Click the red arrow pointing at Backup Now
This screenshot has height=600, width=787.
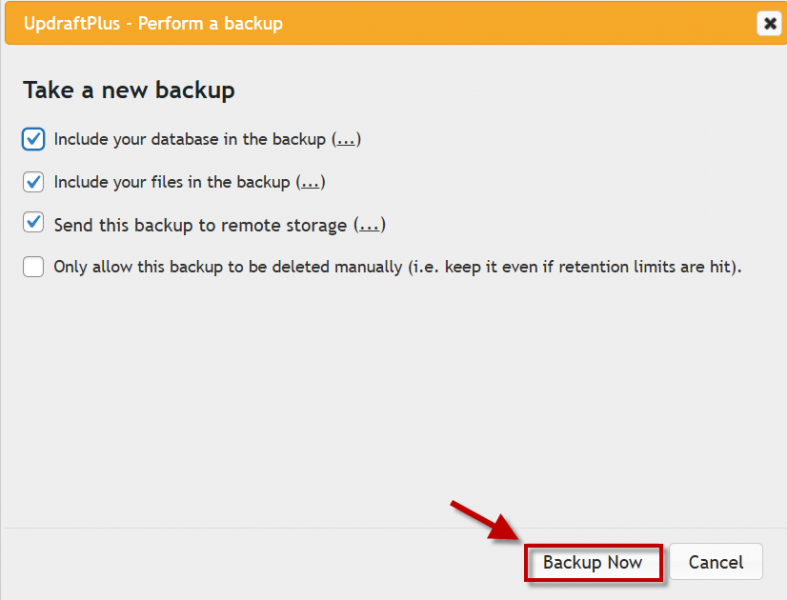point(486,520)
